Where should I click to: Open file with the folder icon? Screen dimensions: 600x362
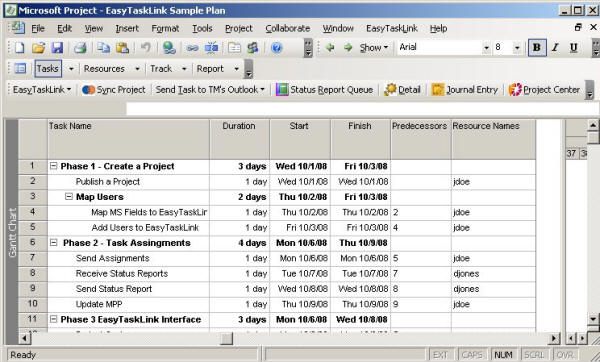[x=38, y=48]
